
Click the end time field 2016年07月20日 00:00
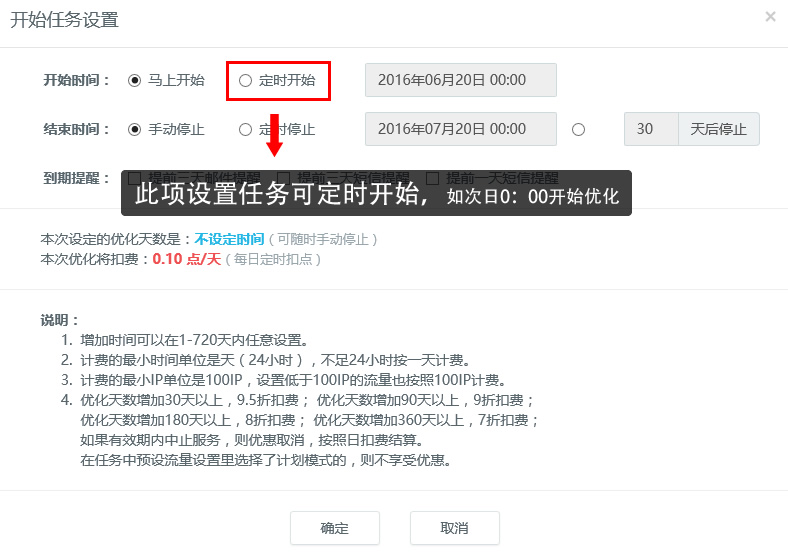(461, 129)
